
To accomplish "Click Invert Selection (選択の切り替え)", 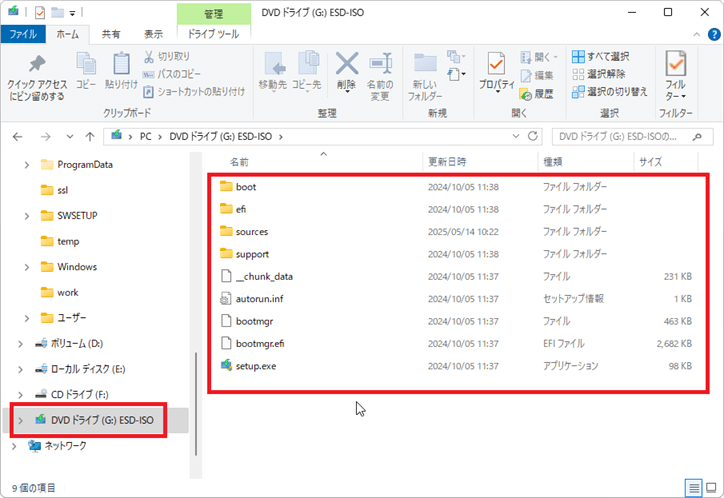I will [x=609, y=92].
